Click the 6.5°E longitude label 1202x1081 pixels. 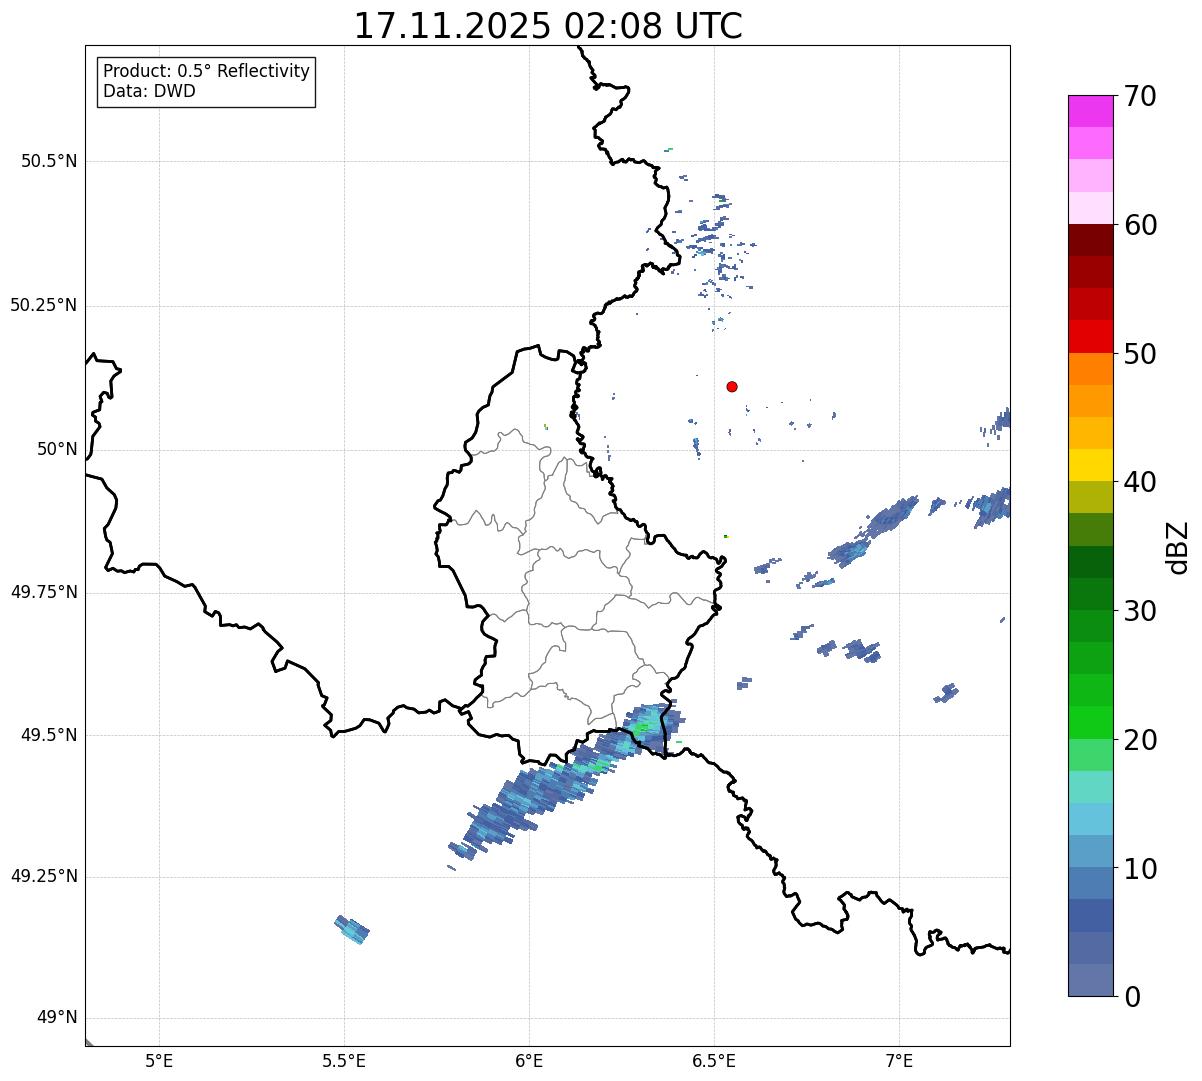(714, 1060)
